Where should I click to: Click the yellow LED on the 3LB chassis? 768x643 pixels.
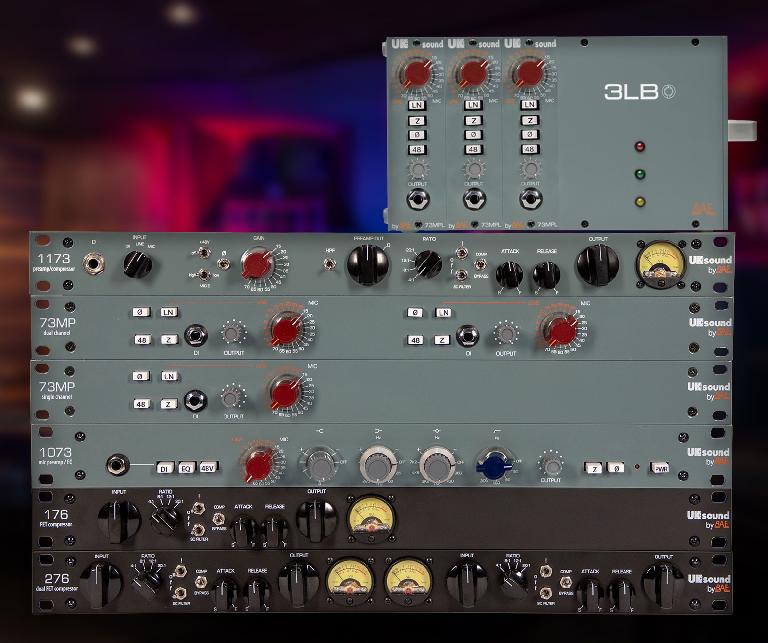tap(640, 201)
